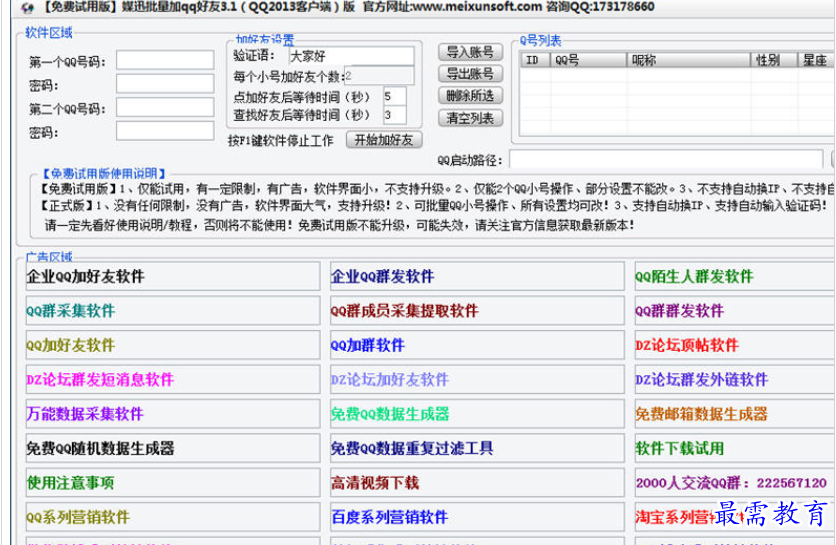The height and width of the screenshot is (545, 836).
Task: Click the 点加好友后等待时间 field showing 5
Action: [395, 97]
